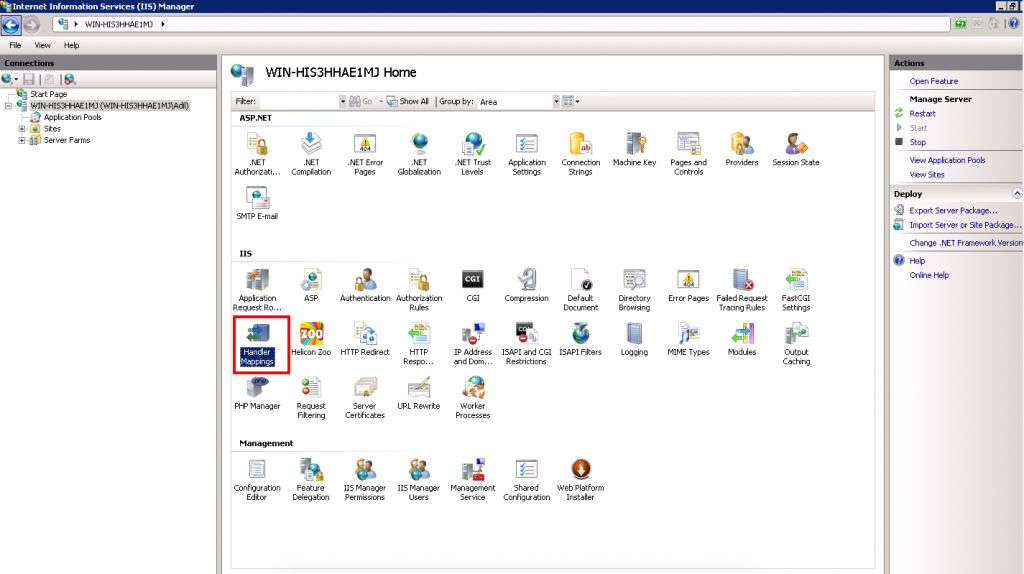Image resolution: width=1024 pixels, height=574 pixels.
Task: Open the Compression feature
Action: [526, 285]
